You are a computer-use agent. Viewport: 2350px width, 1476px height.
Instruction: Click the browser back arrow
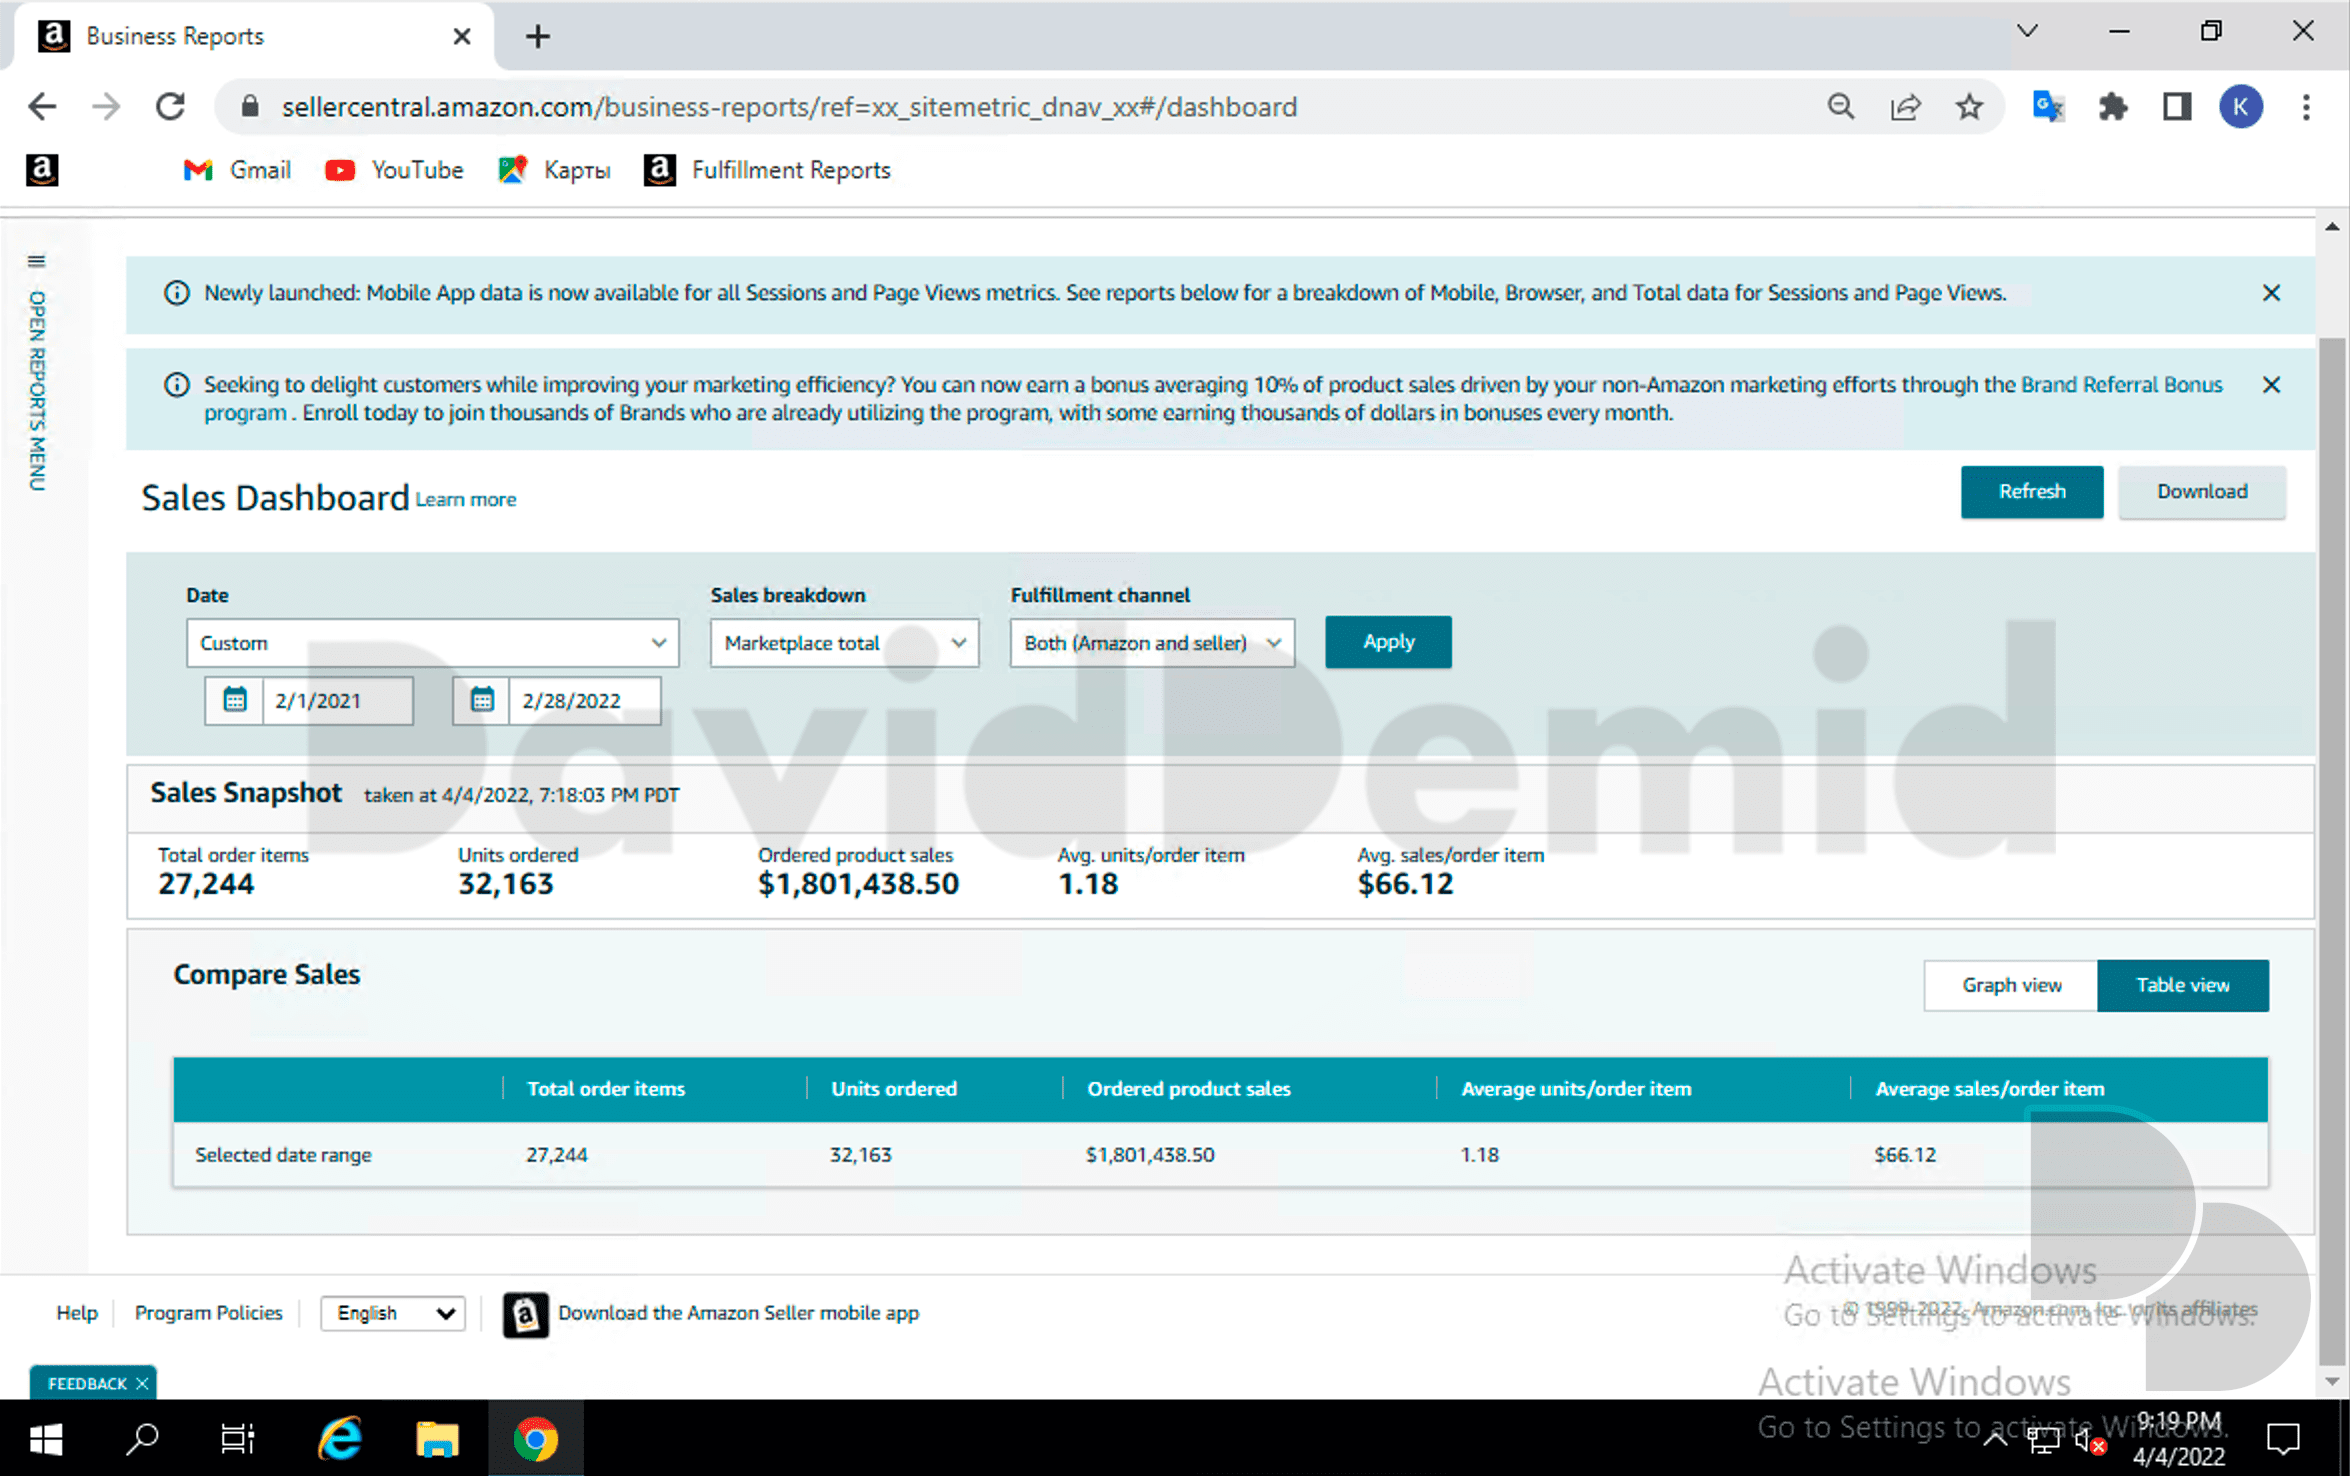click(x=42, y=106)
